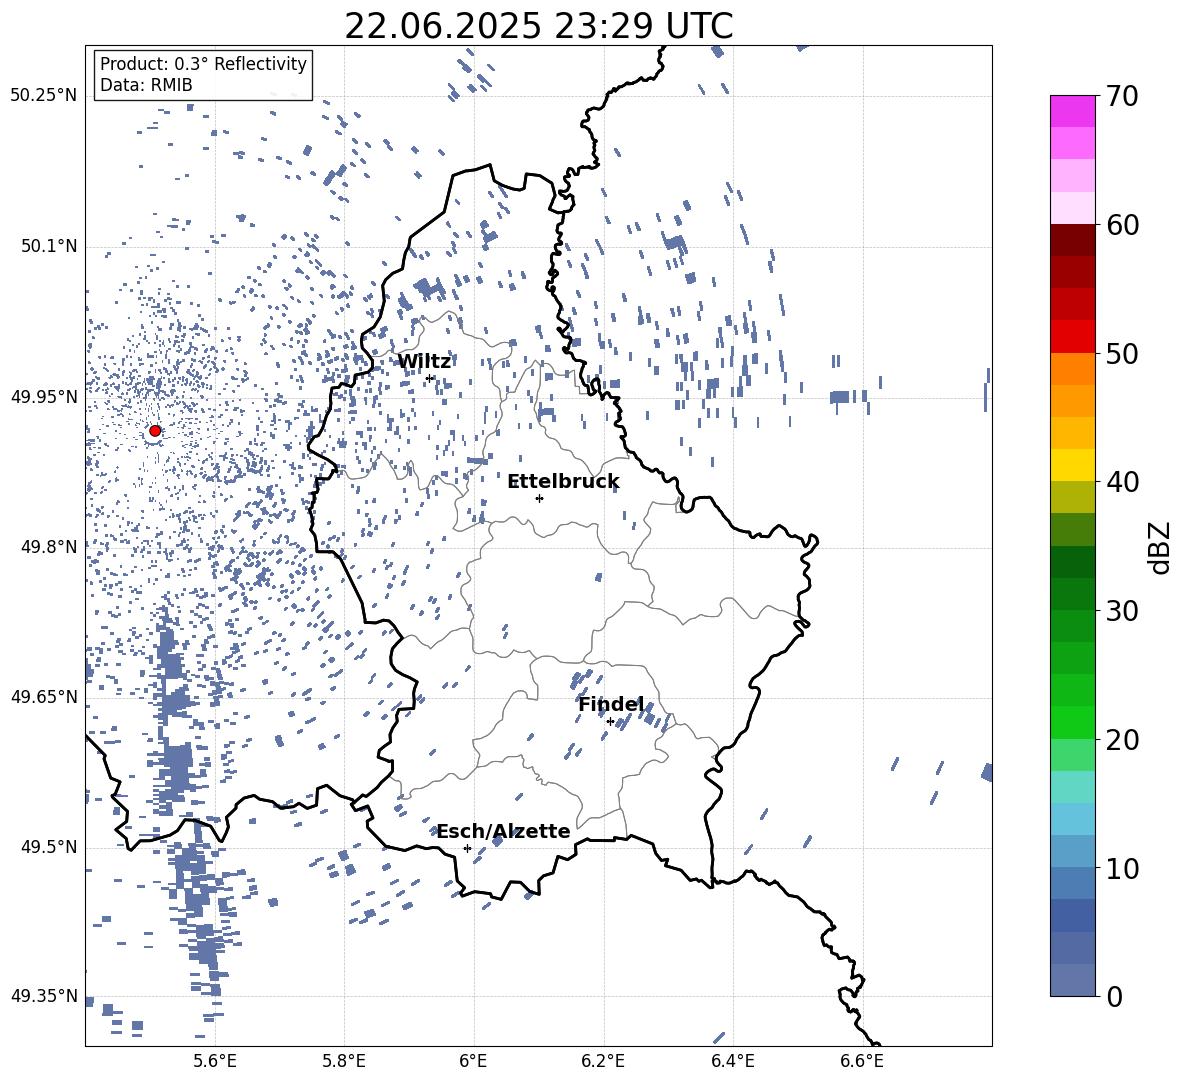Click the 5.6°E longitude label
Viewport: 1184px width, 1081px height.
click(x=215, y=1061)
